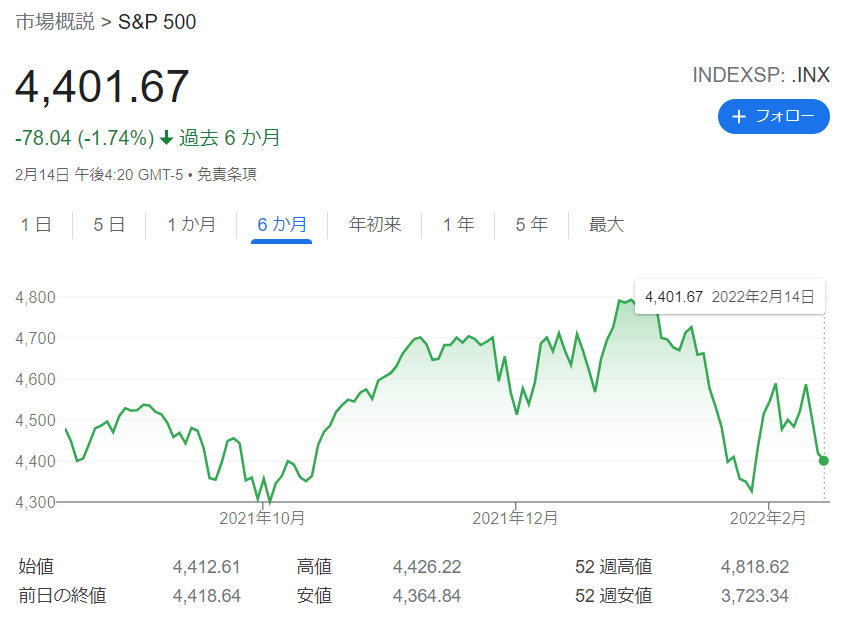Select the 最大 range tab
The height and width of the screenshot is (627, 850).
607,224
